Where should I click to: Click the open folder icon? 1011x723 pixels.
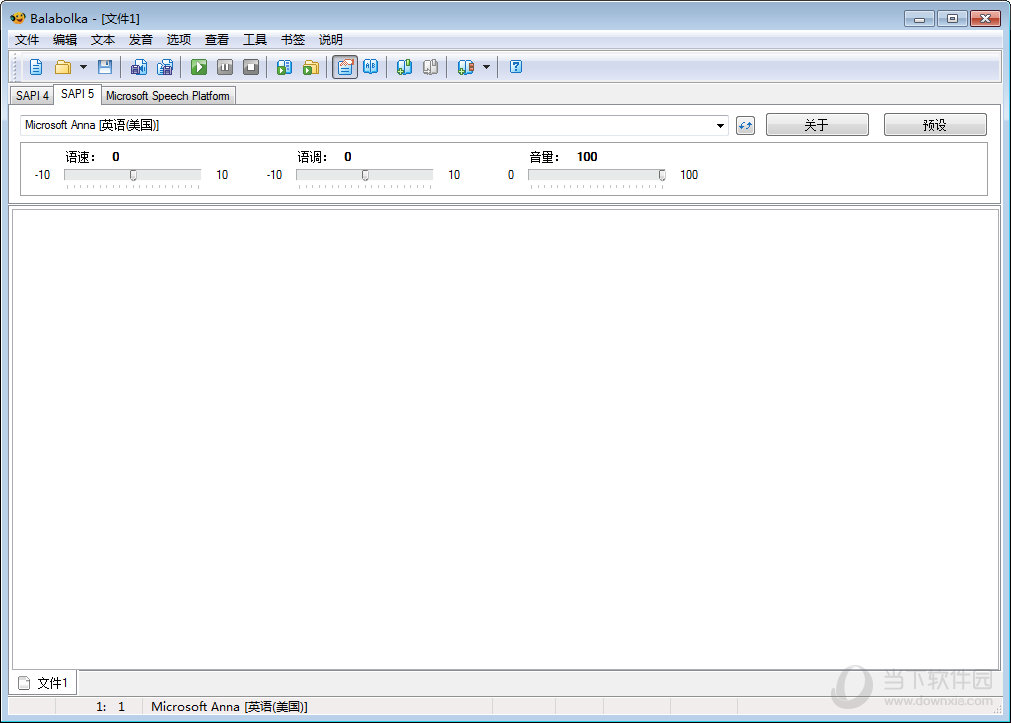pyautogui.click(x=63, y=67)
